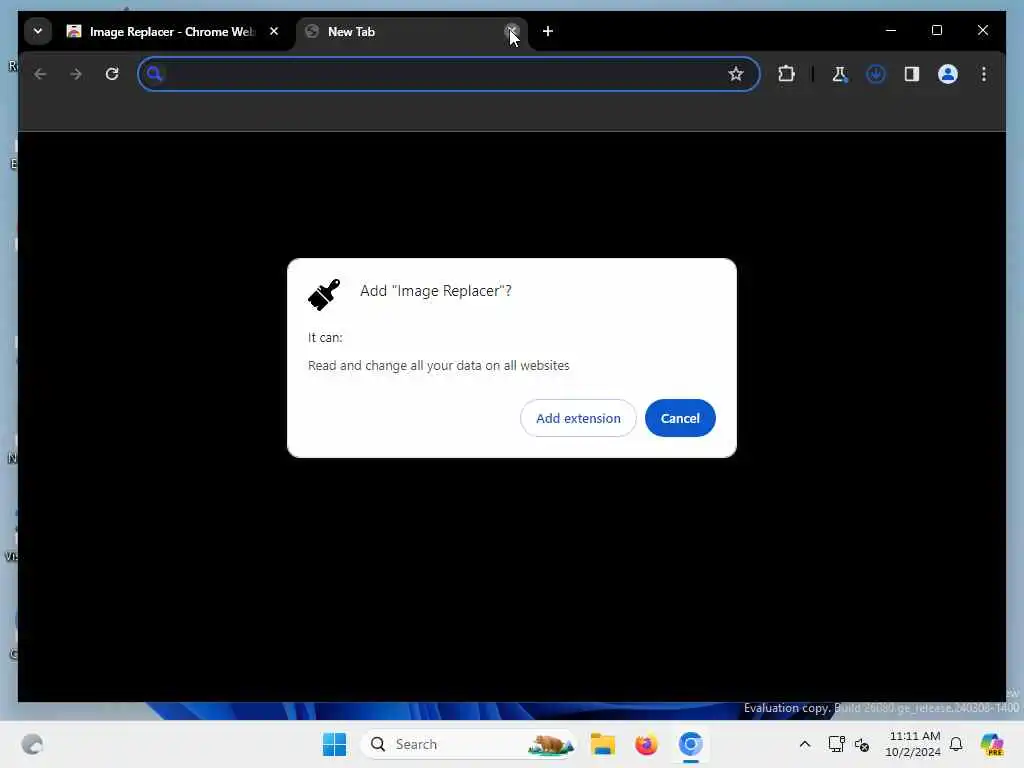Open the Chrome profile avatar menu
1024x768 pixels.
948,74
